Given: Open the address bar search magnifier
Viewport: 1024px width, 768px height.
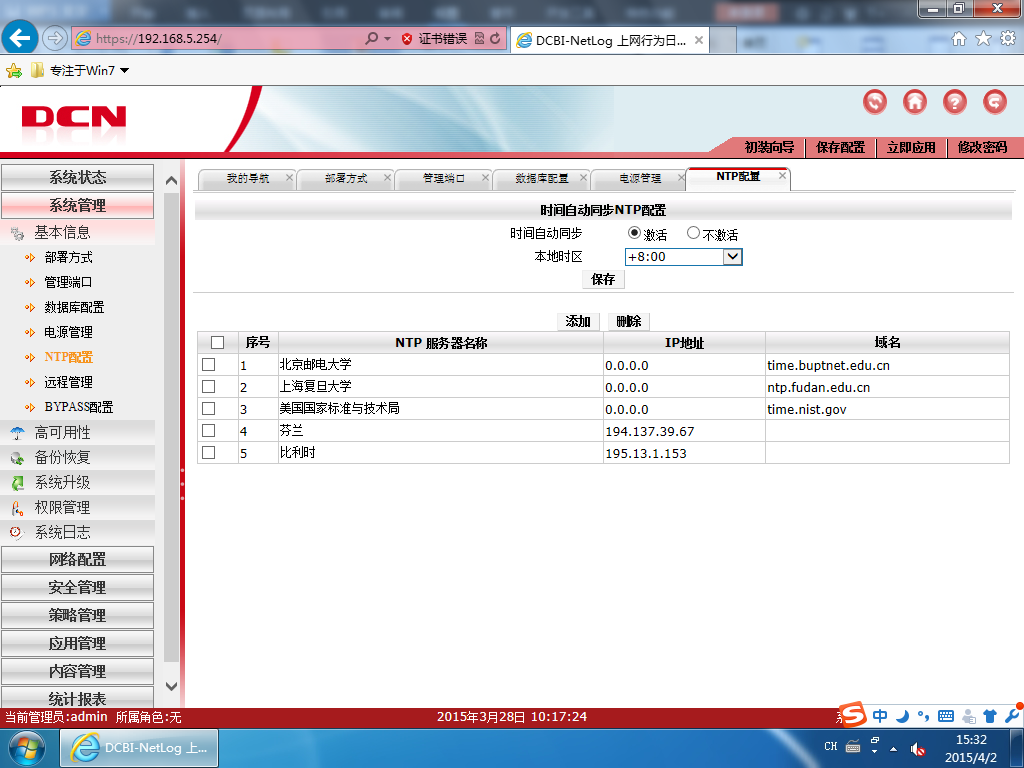Looking at the screenshot, I should click(x=371, y=39).
